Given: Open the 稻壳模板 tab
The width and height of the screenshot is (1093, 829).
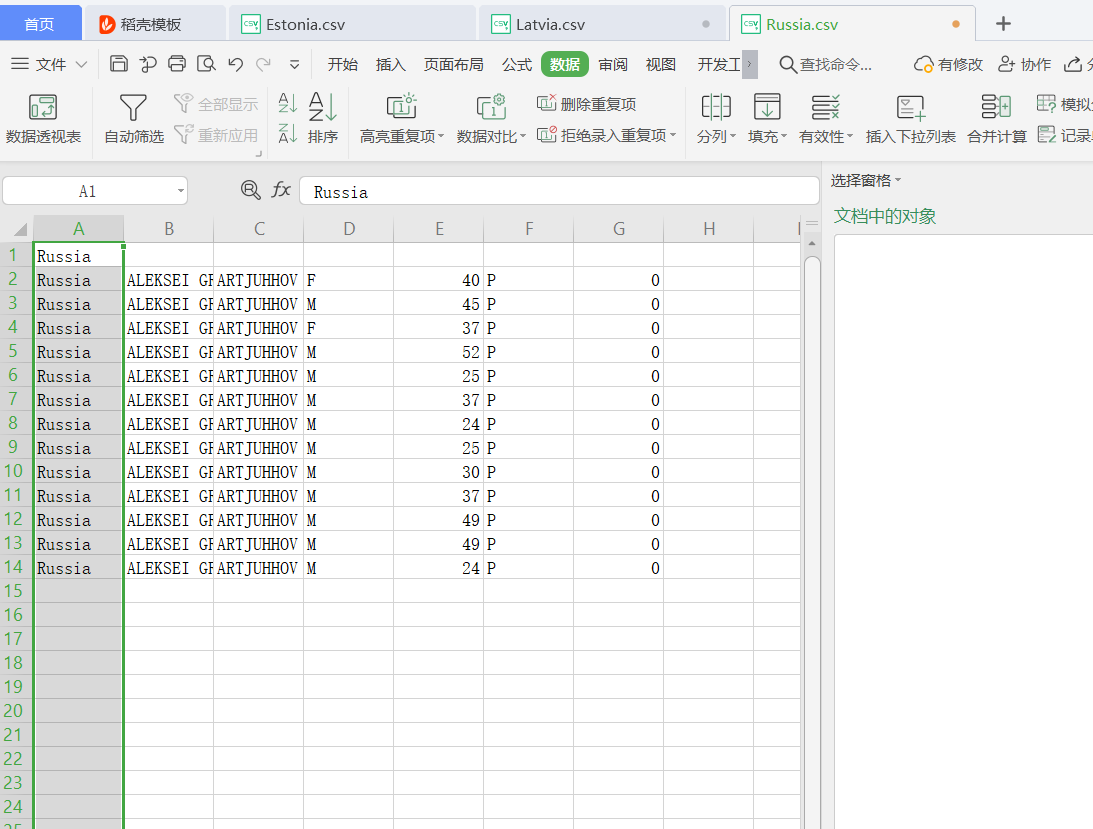Looking at the screenshot, I should click(155, 24).
